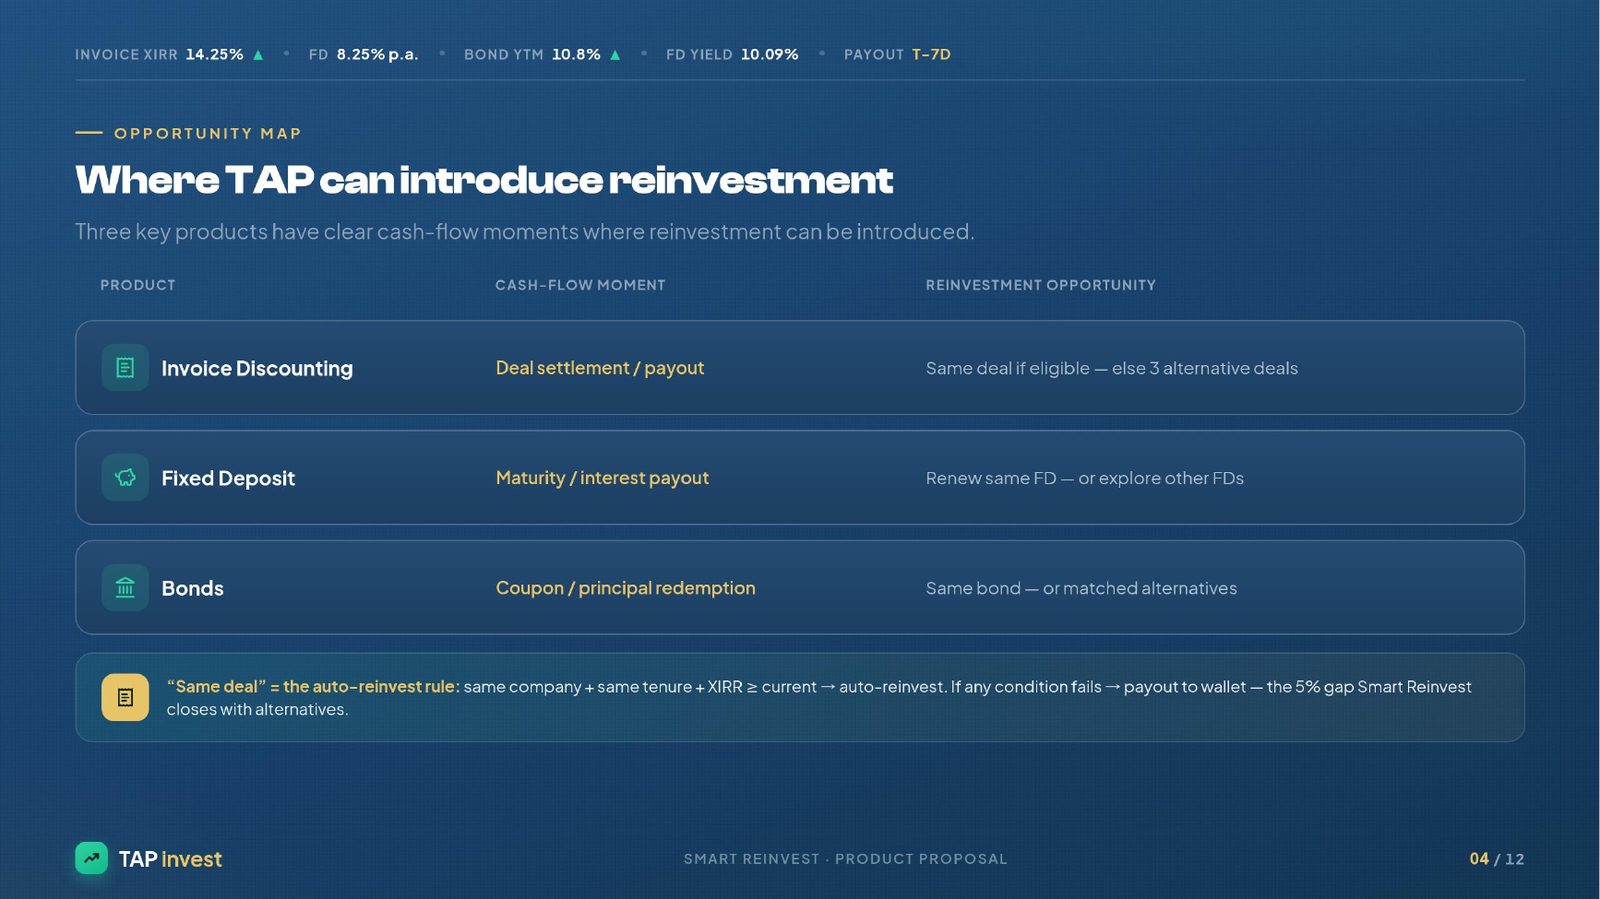The width and height of the screenshot is (1600, 899).
Task: Click the "T-7D" payout value
Action: (x=931, y=55)
